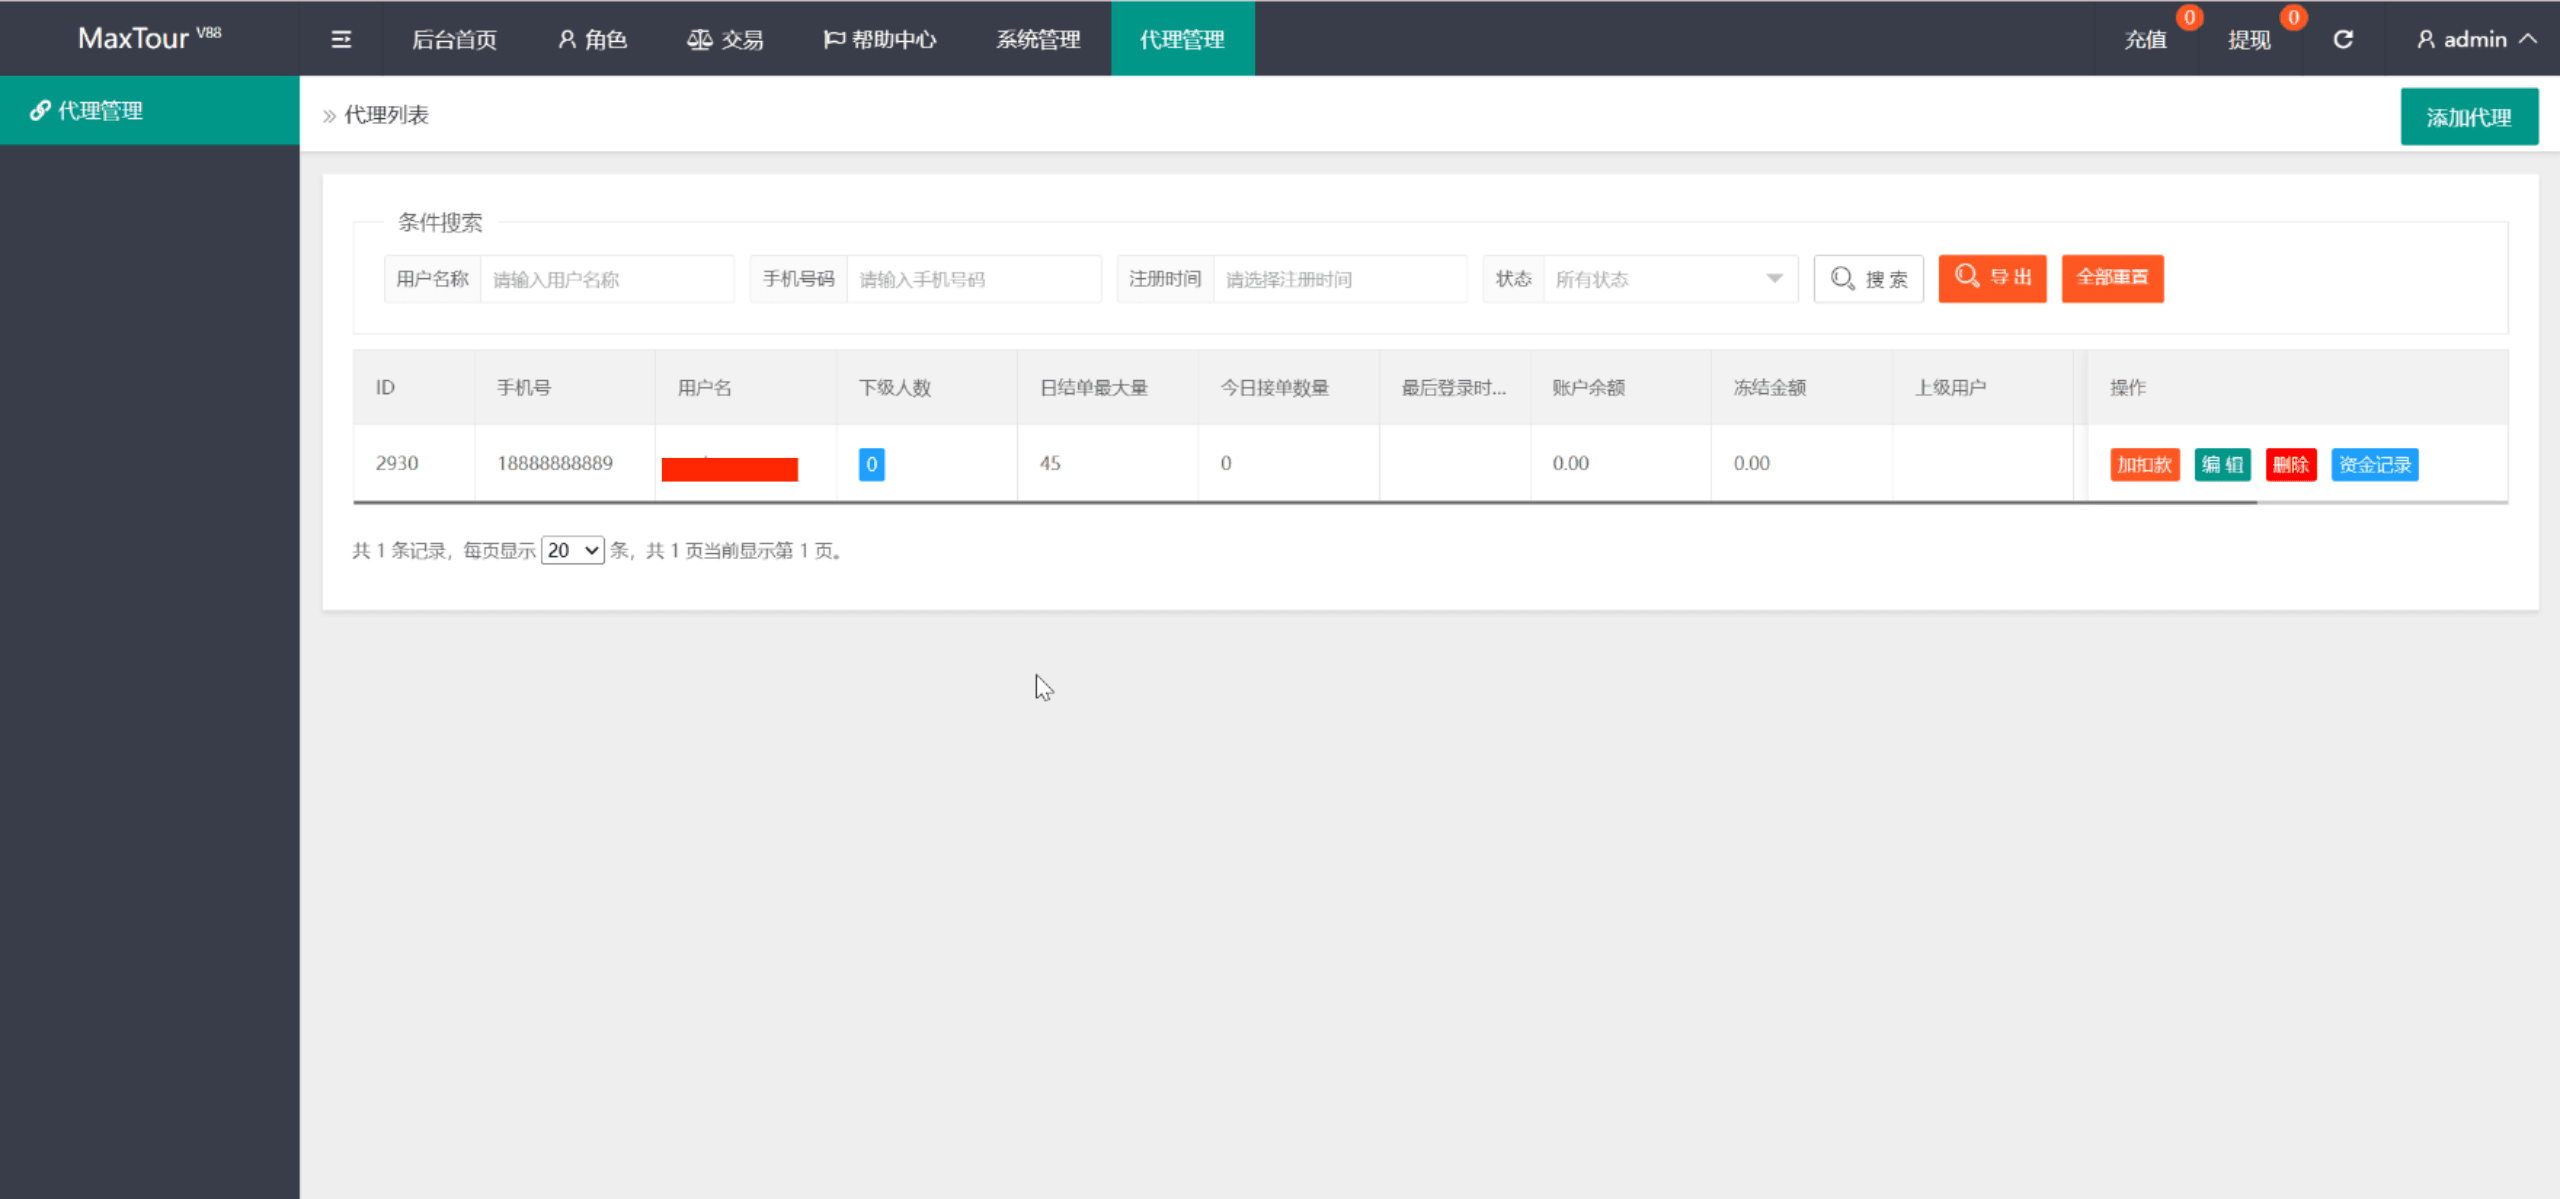Image resolution: width=2560 pixels, height=1199 pixels.
Task: Click the sidebar collapse hamburger icon
Action: [x=341, y=39]
